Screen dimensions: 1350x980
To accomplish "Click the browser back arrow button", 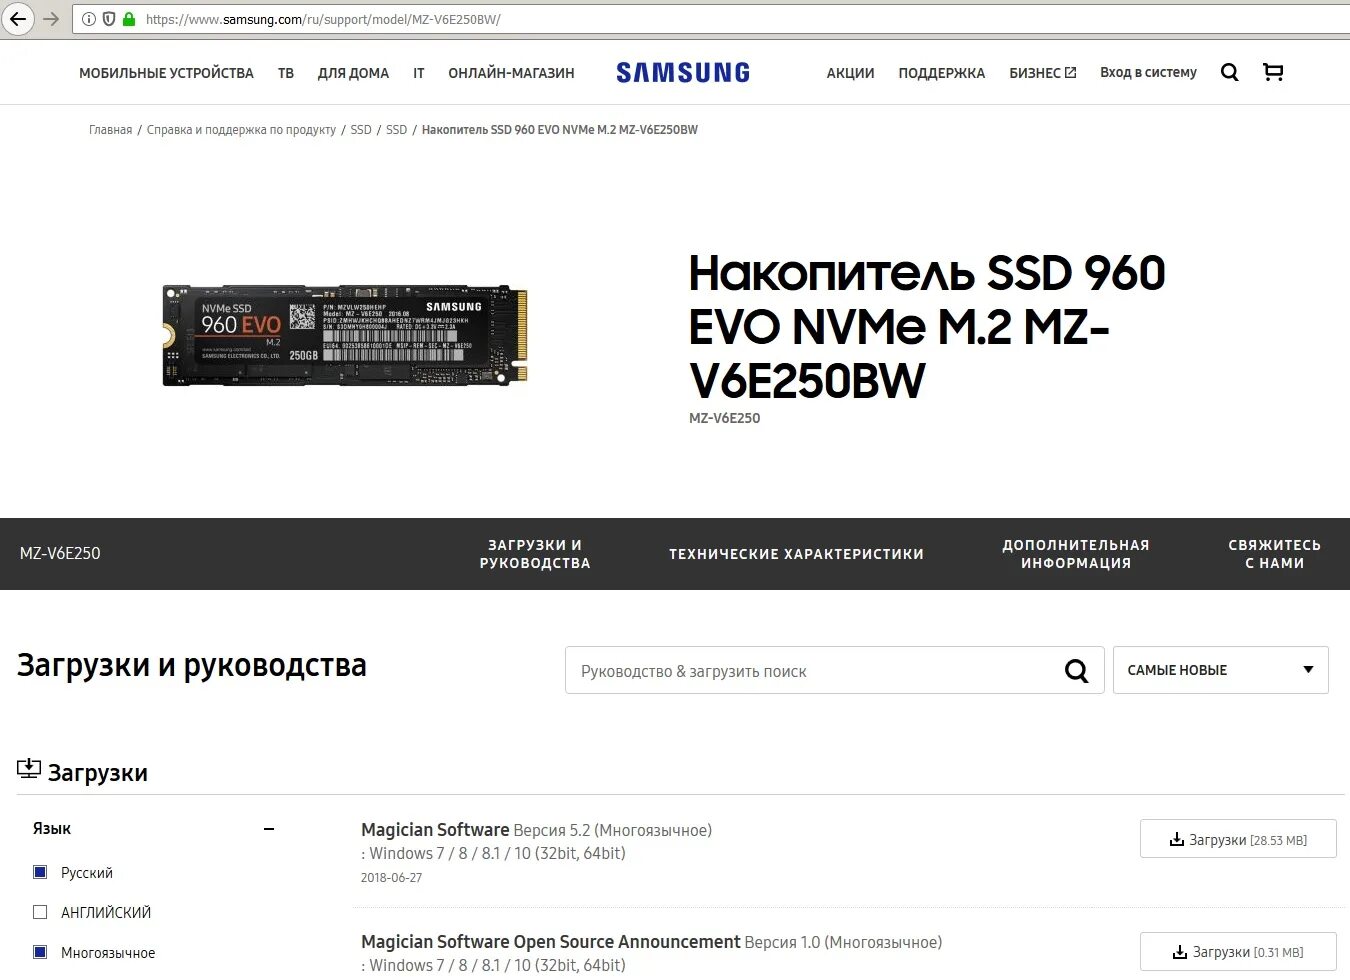I will [x=17, y=19].
